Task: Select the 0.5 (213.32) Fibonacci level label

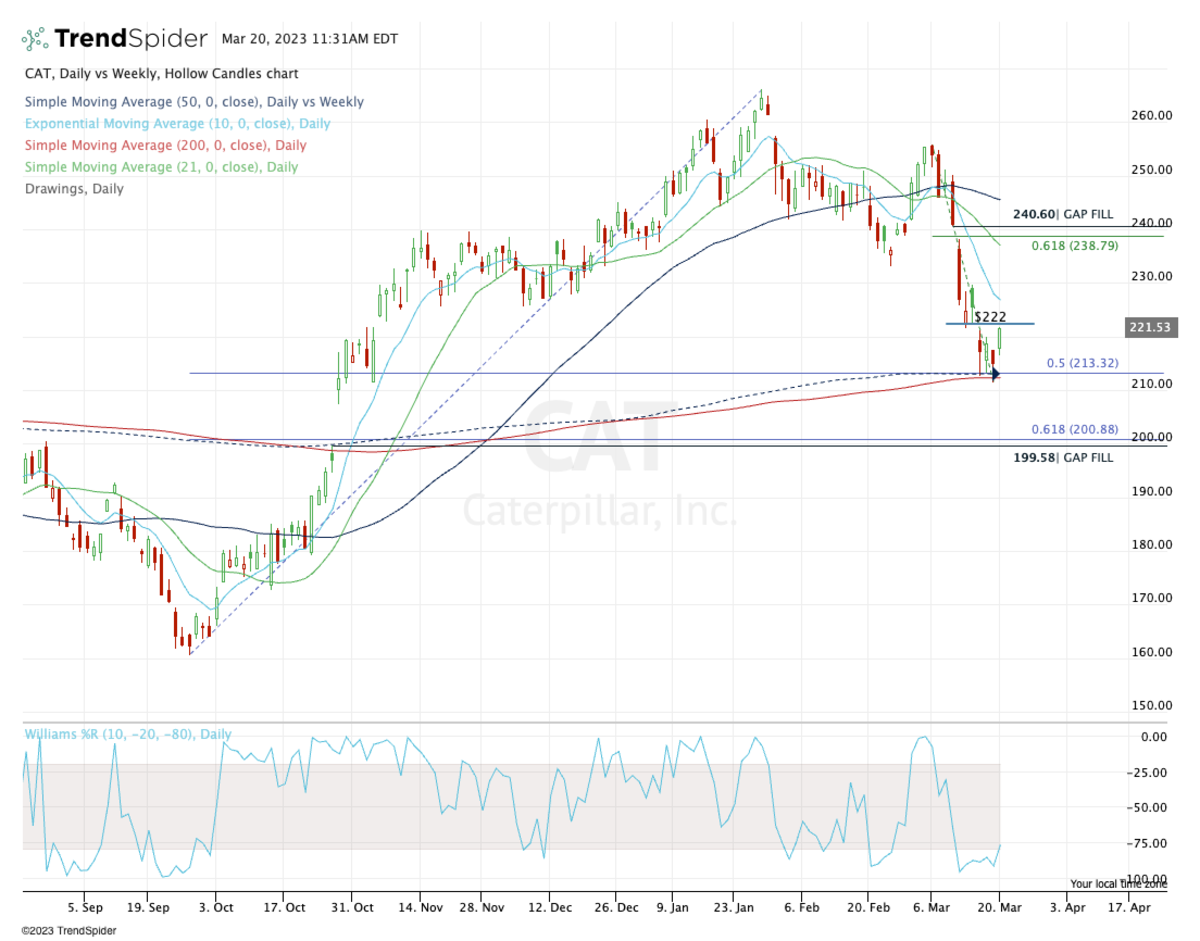Action: 1082,363
